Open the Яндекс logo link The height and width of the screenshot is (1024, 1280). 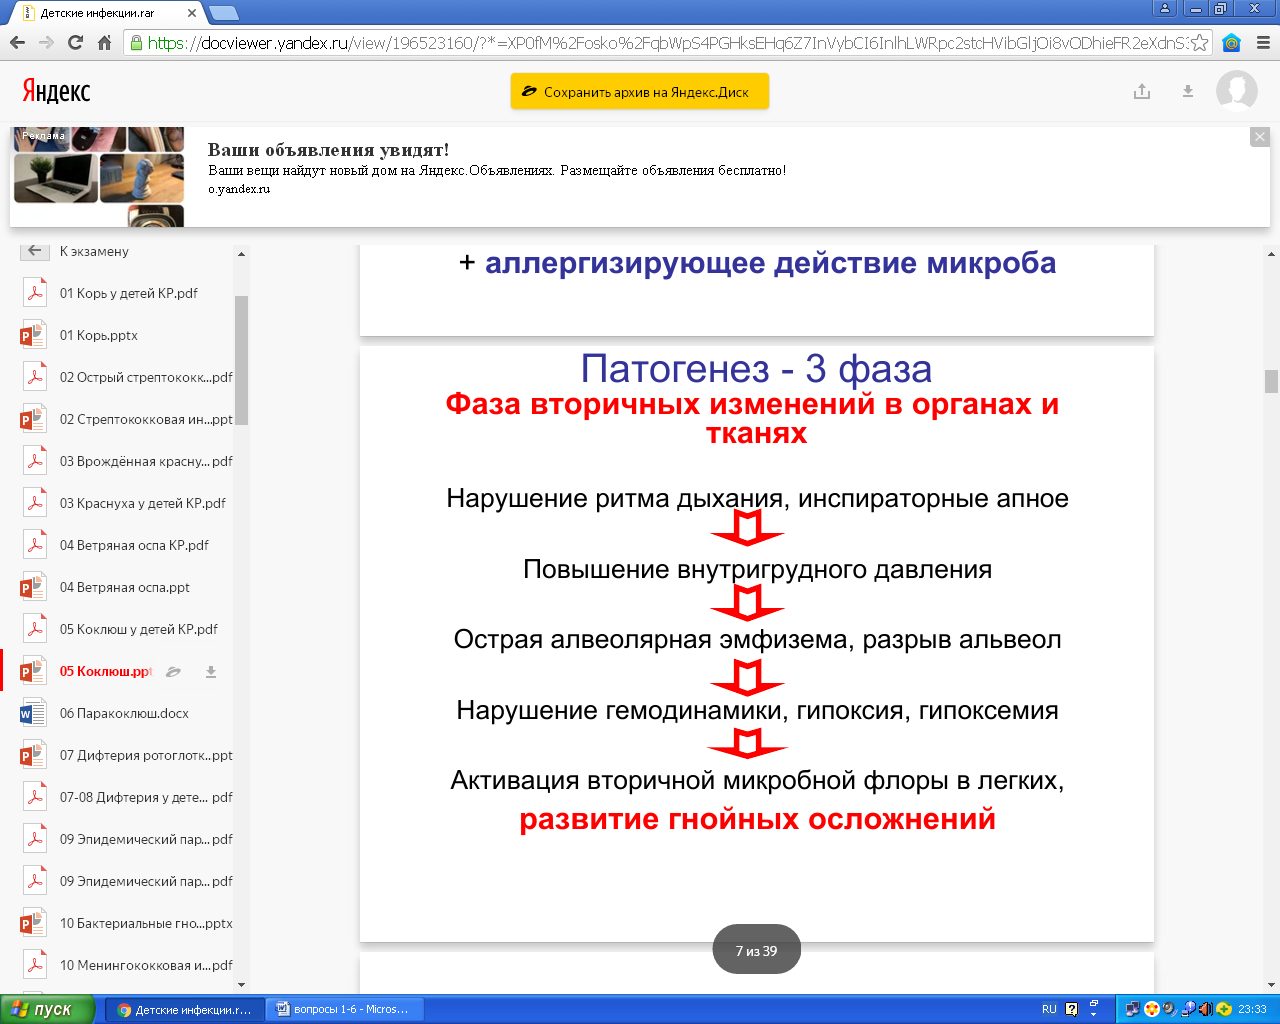click(56, 92)
